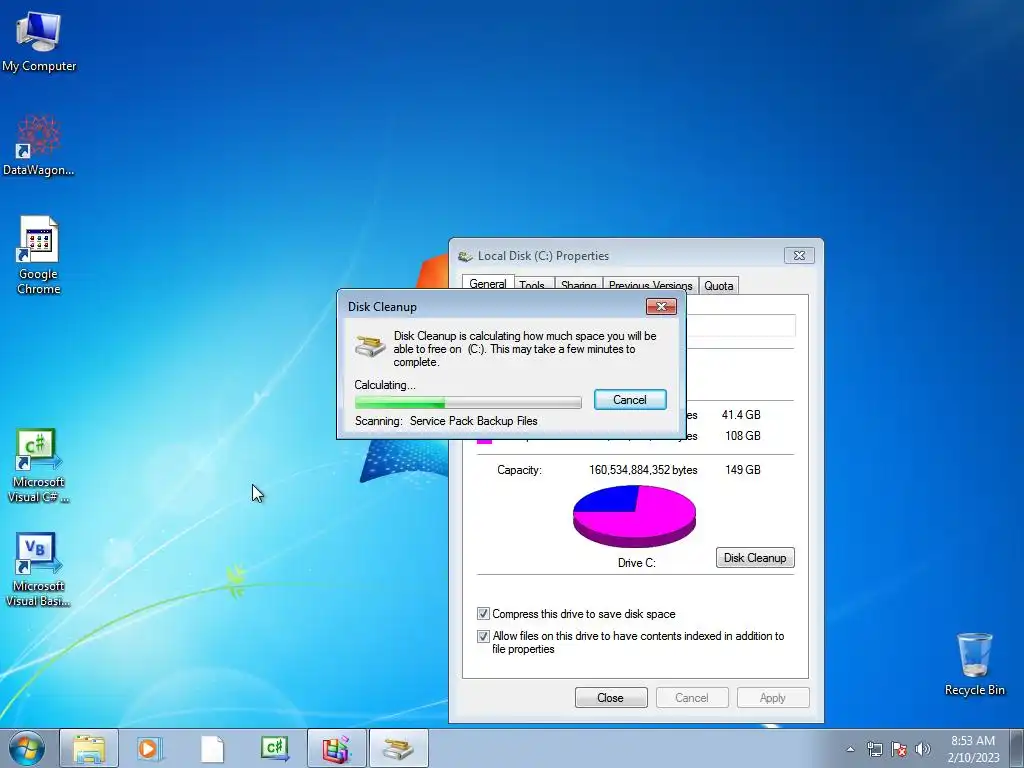The image size is (1024, 768).
Task: Open the My Computer desktop icon
Action: click(x=39, y=40)
